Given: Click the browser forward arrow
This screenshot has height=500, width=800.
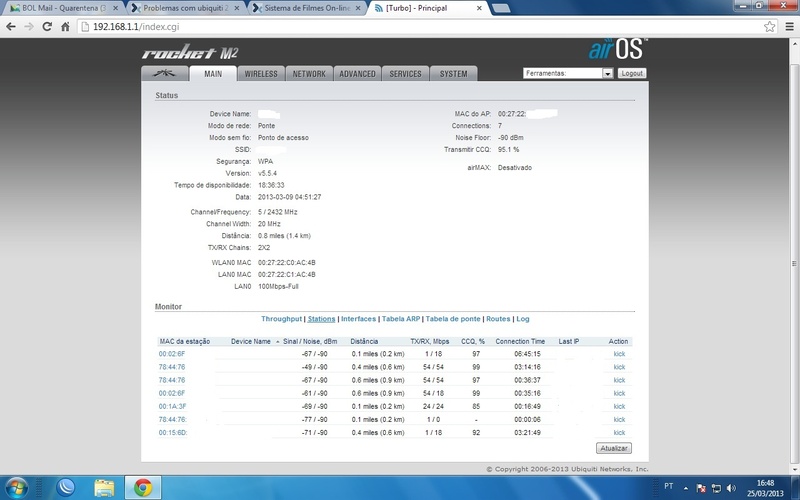Looking at the screenshot, I should (x=29, y=27).
